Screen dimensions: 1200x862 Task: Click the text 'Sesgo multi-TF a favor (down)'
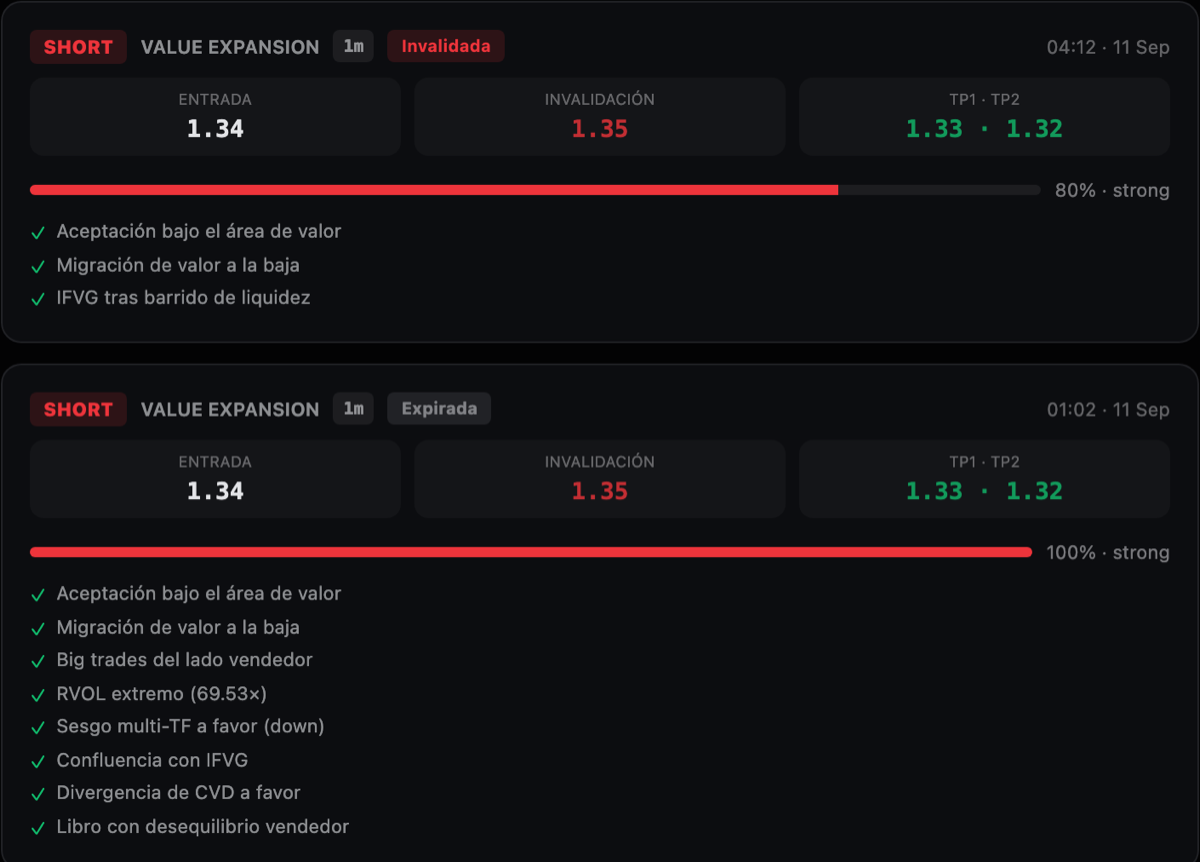click(191, 726)
